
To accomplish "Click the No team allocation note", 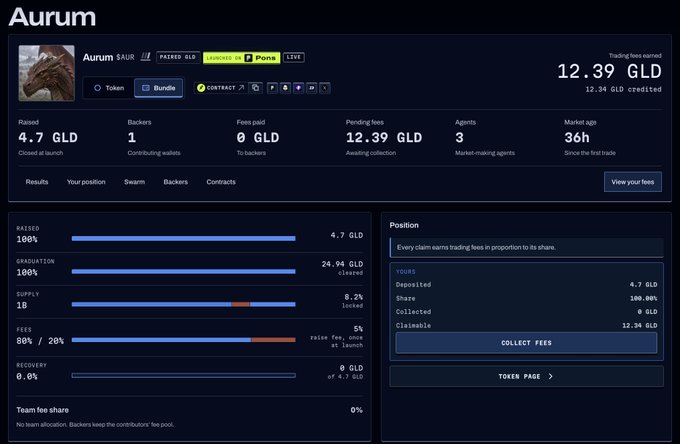I will (95, 424).
